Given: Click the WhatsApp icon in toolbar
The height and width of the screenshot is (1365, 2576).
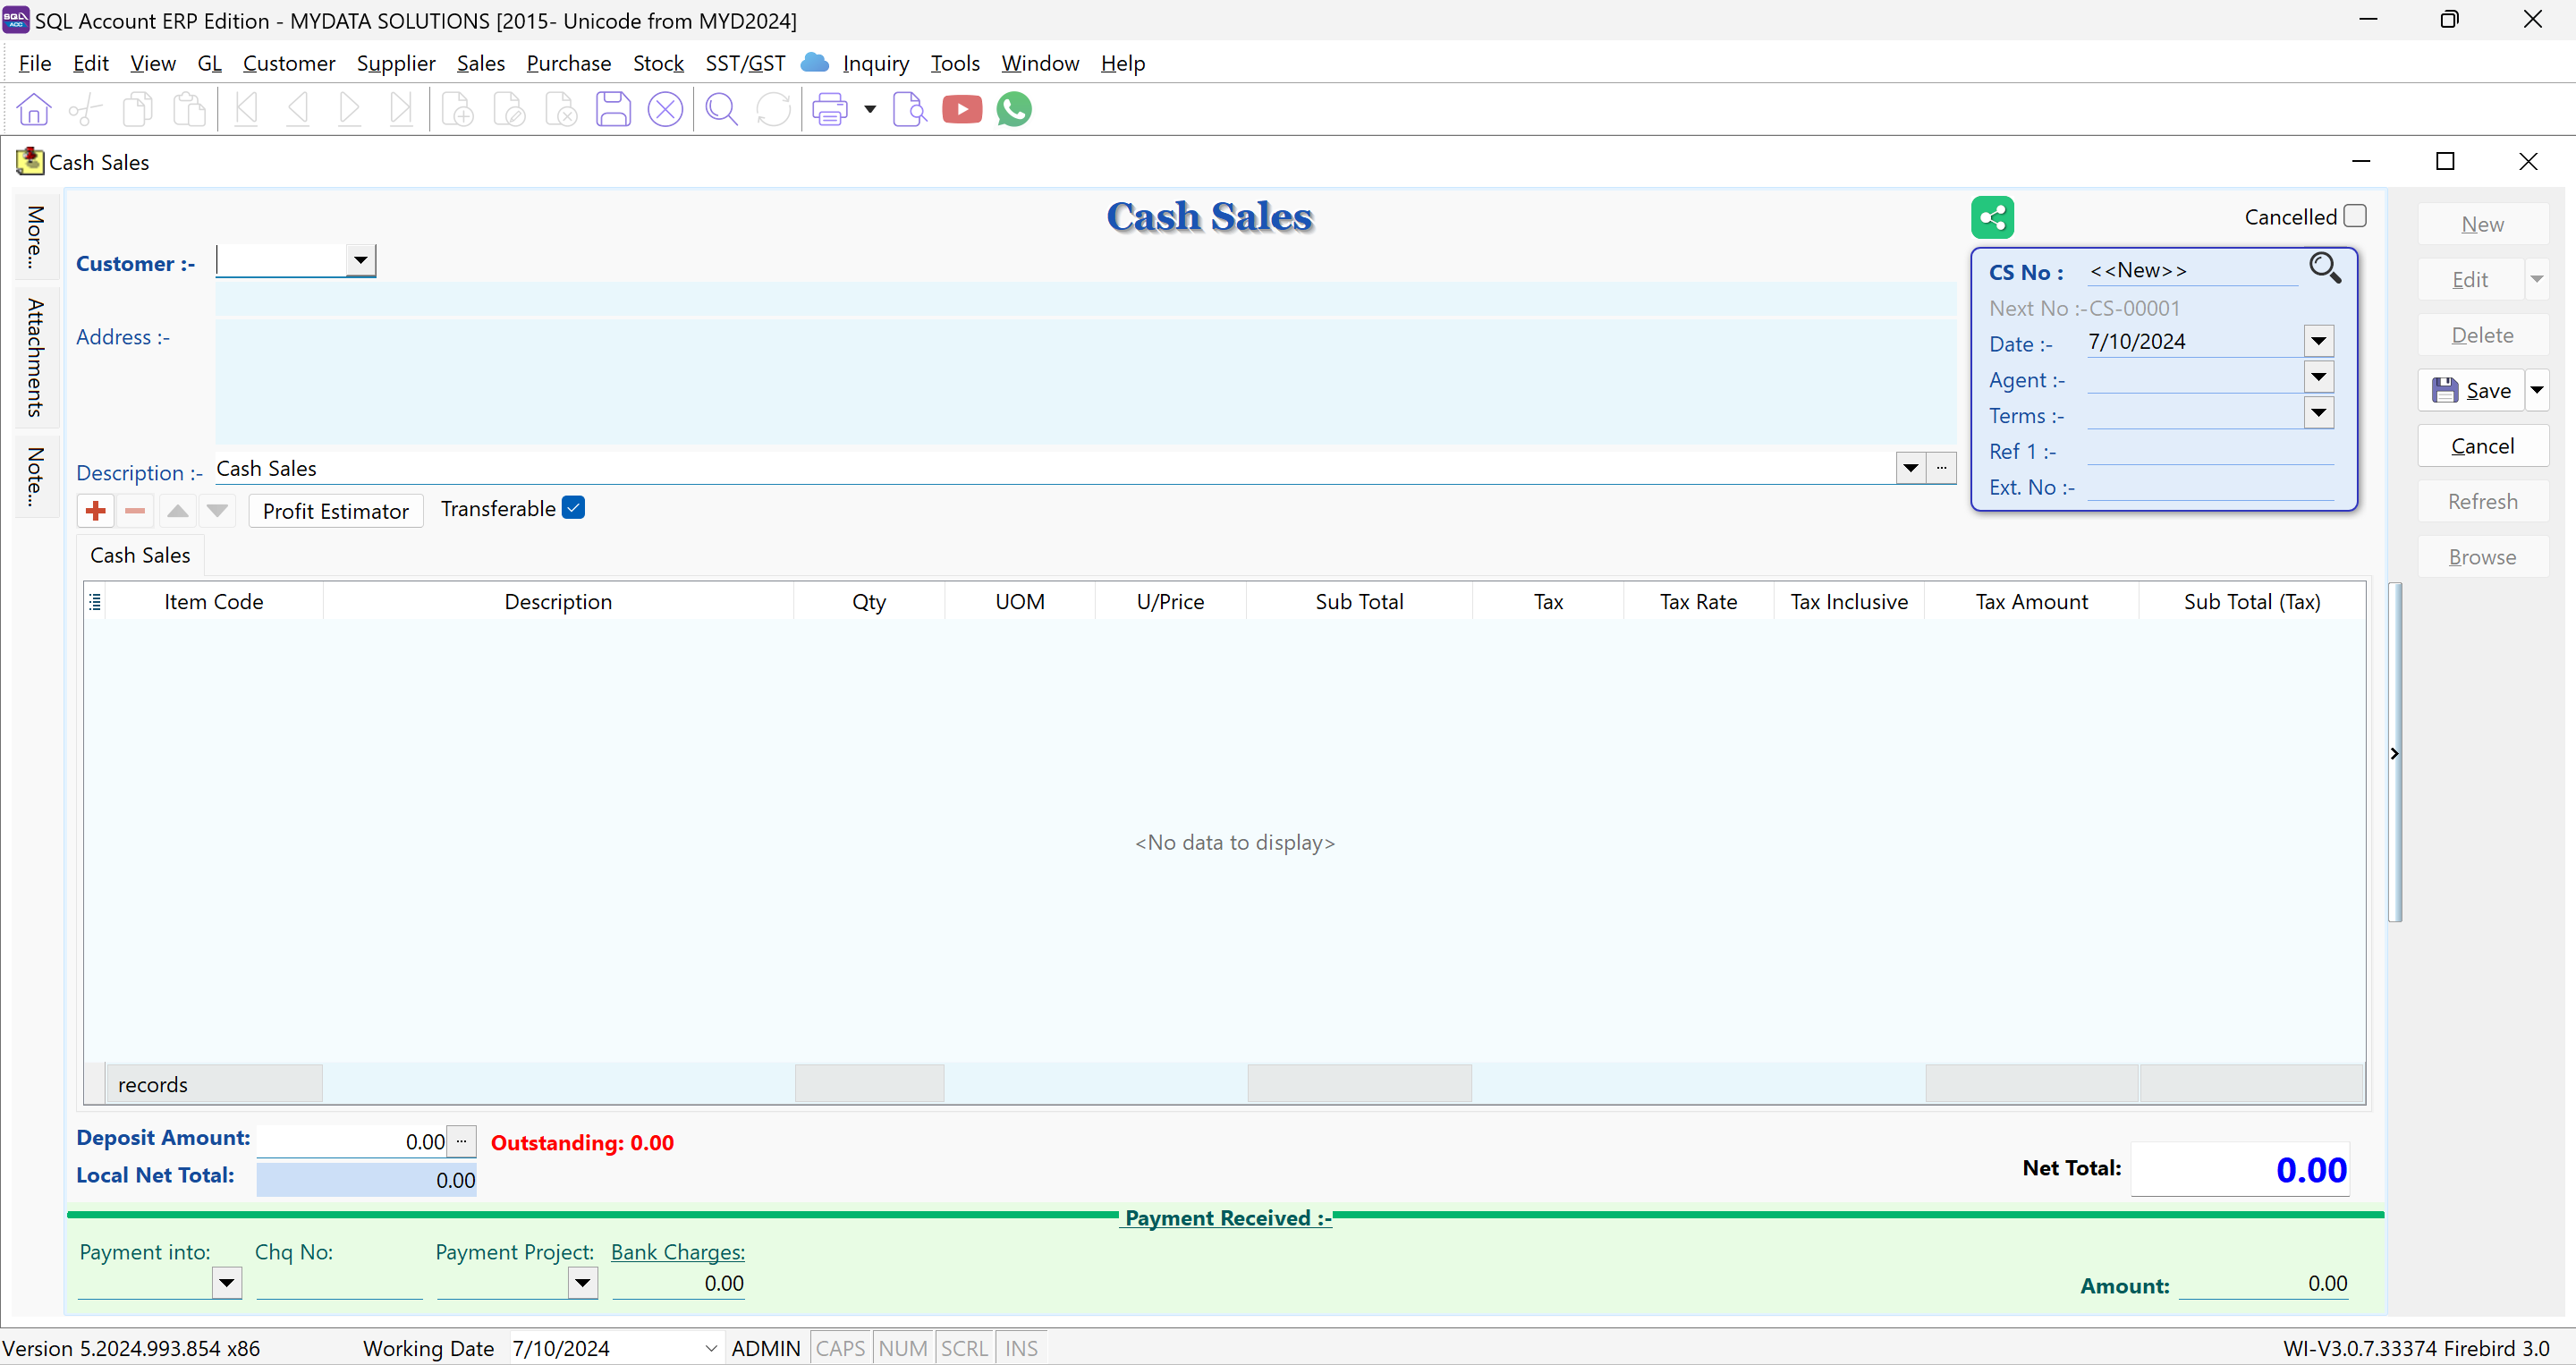Looking at the screenshot, I should (1013, 109).
